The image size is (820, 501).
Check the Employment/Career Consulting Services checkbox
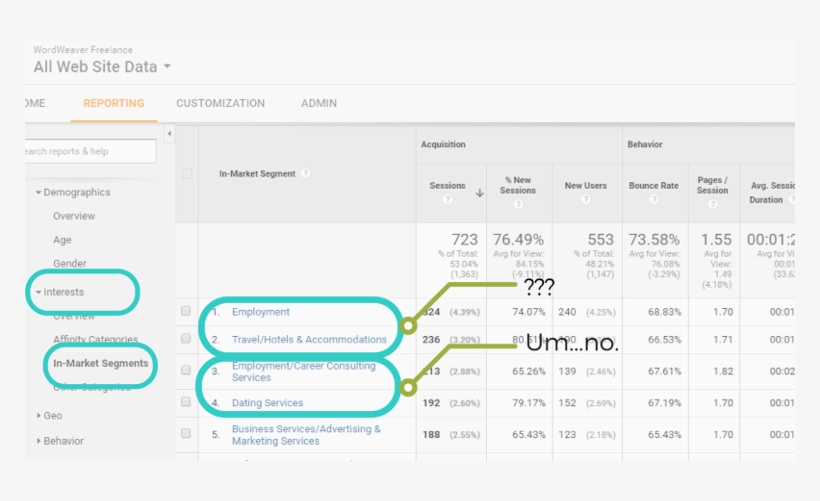(186, 370)
